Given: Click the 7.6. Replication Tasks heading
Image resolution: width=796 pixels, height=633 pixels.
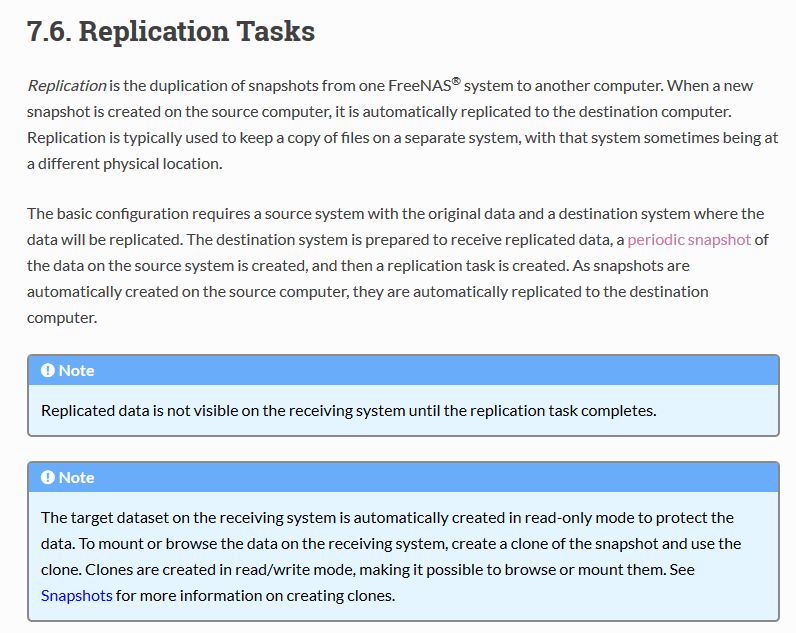Looking at the screenshot, I should [171, 31].
